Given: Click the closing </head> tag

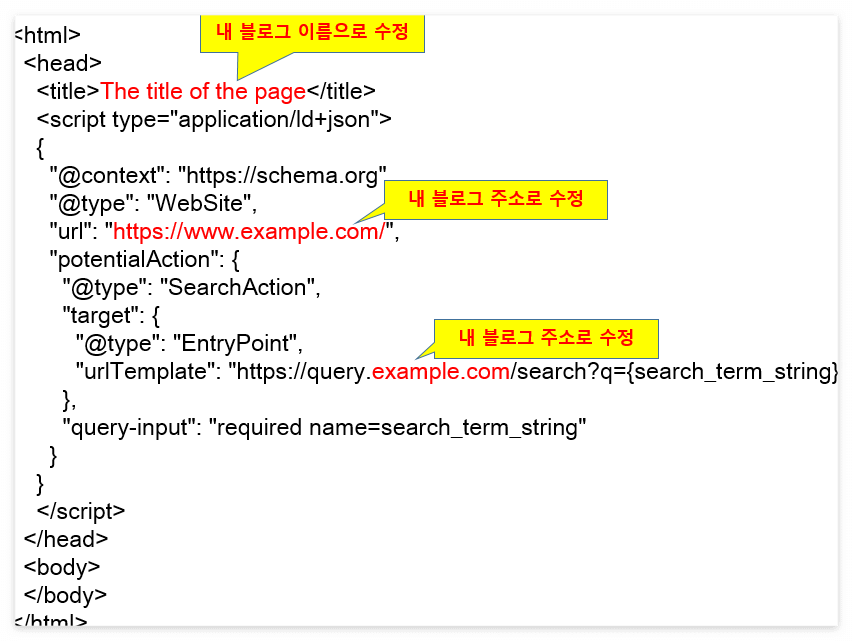Looking at the screenshot, I should click(66, 539).
